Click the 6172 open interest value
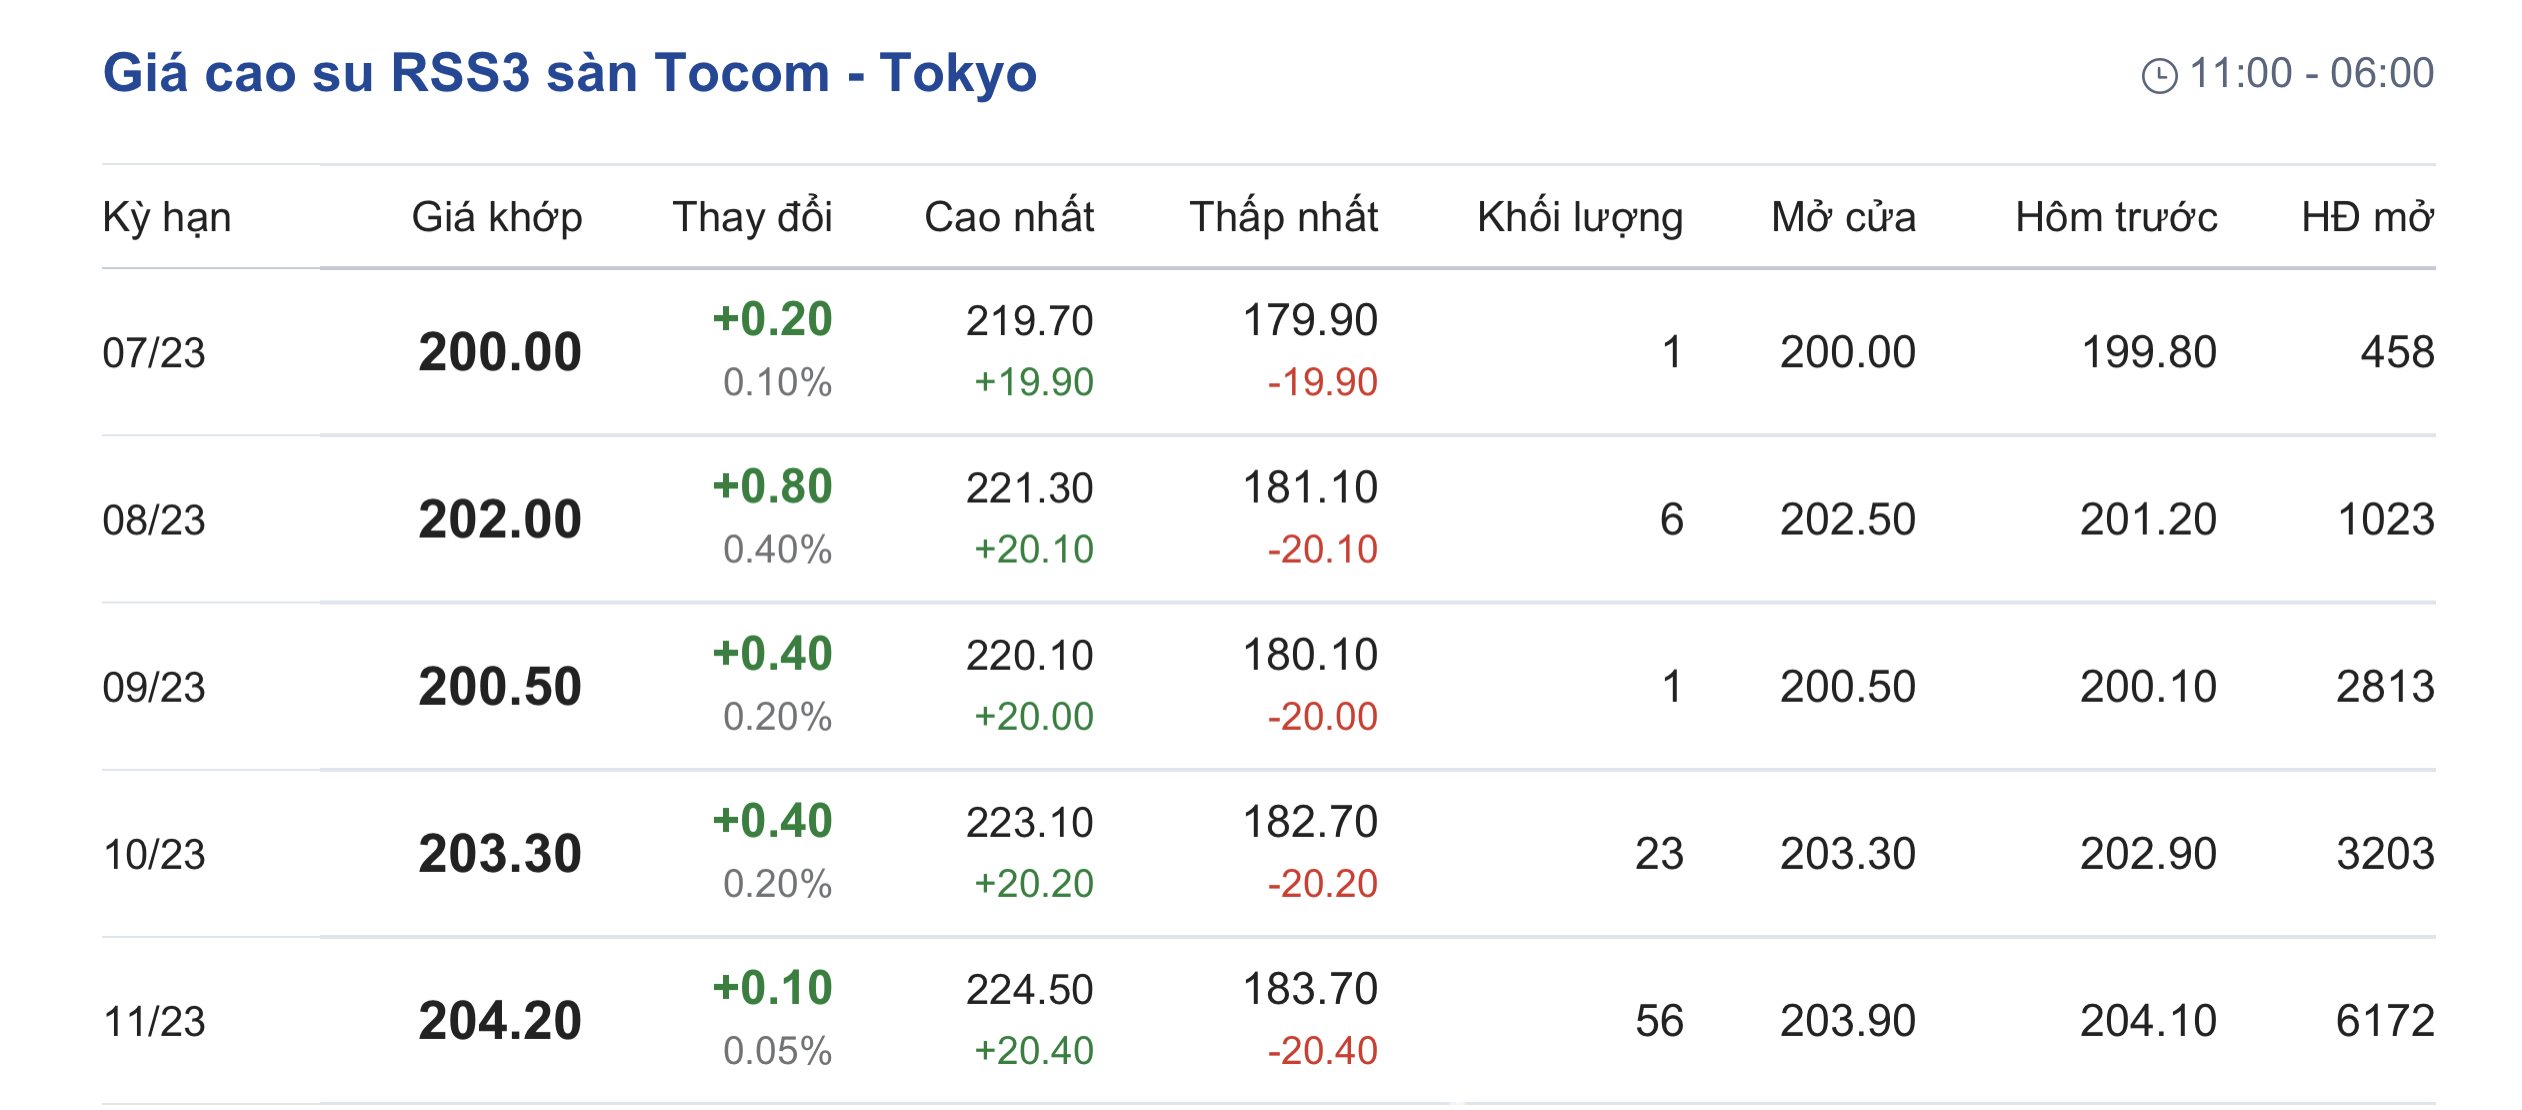The width and height of the screenshot is (2522, 1110). [x=2385, y=1021]
